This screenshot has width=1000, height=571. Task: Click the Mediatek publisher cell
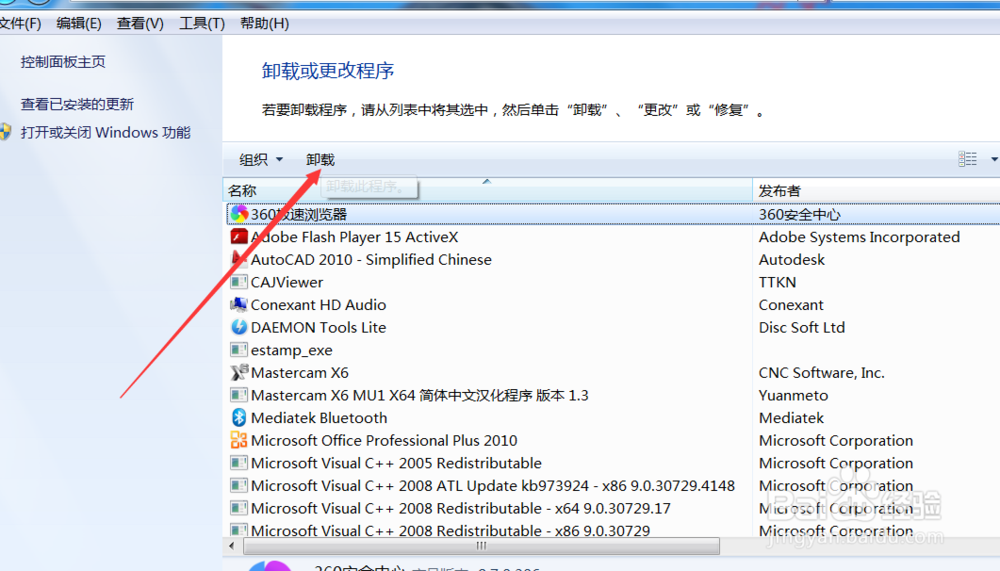pyautogui.click(x=791, y=418)
